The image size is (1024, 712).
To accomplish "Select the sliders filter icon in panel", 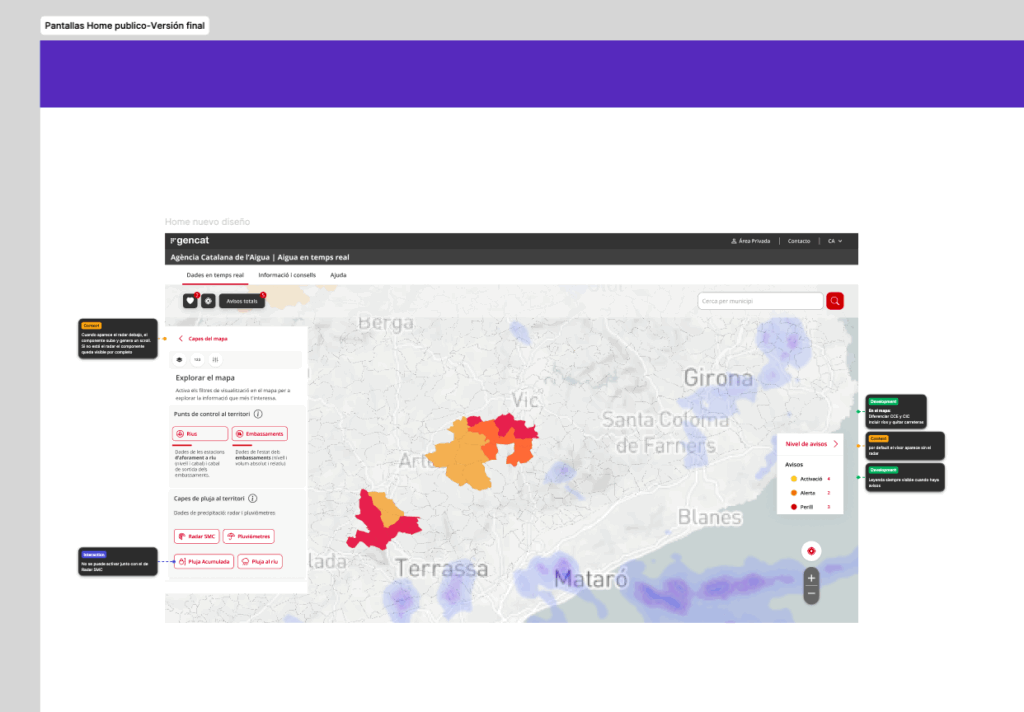I will click(215, 359).
